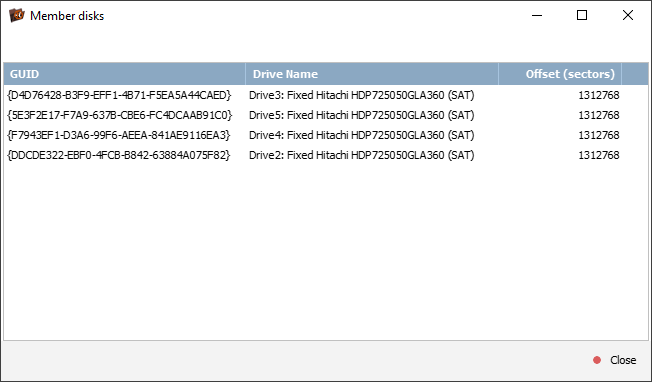Select GUID starting with F7943EF1
The width and height of the screenshot is (652, 382).
(x=119, y=135)
